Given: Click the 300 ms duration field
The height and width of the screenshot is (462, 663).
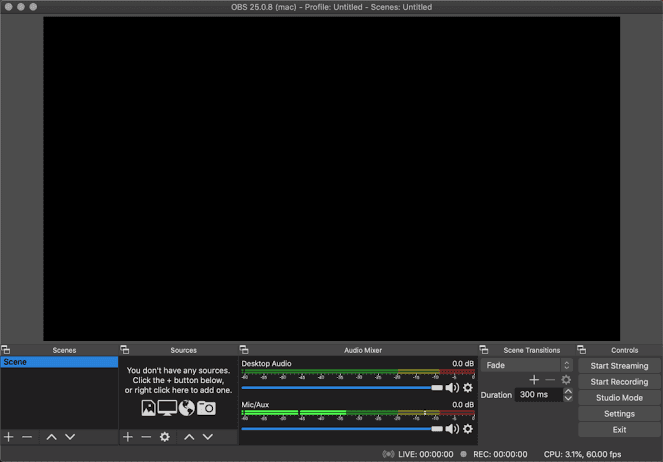Looking at the screenshot, I should pyautogui.click(x=539, y=394).
